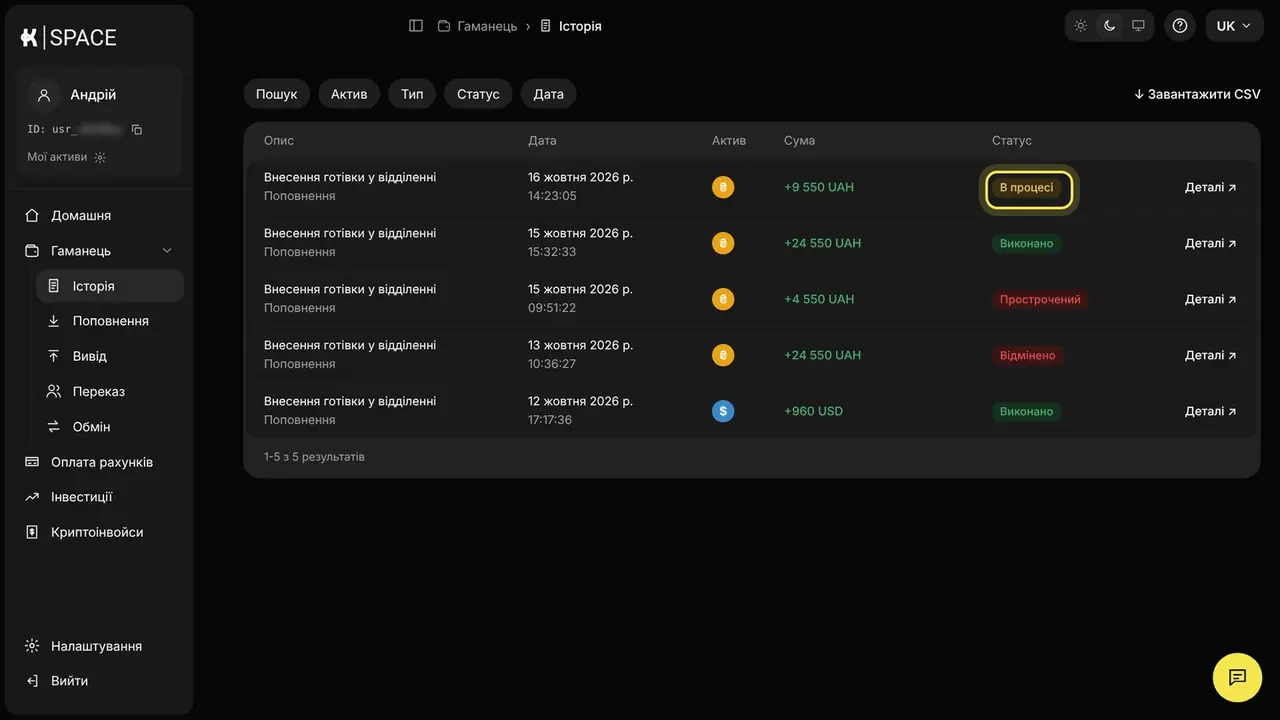The width and height of the screenshot is (1280, 720).
Task: Open the help question-mark icon
Action: (1180, 26)
